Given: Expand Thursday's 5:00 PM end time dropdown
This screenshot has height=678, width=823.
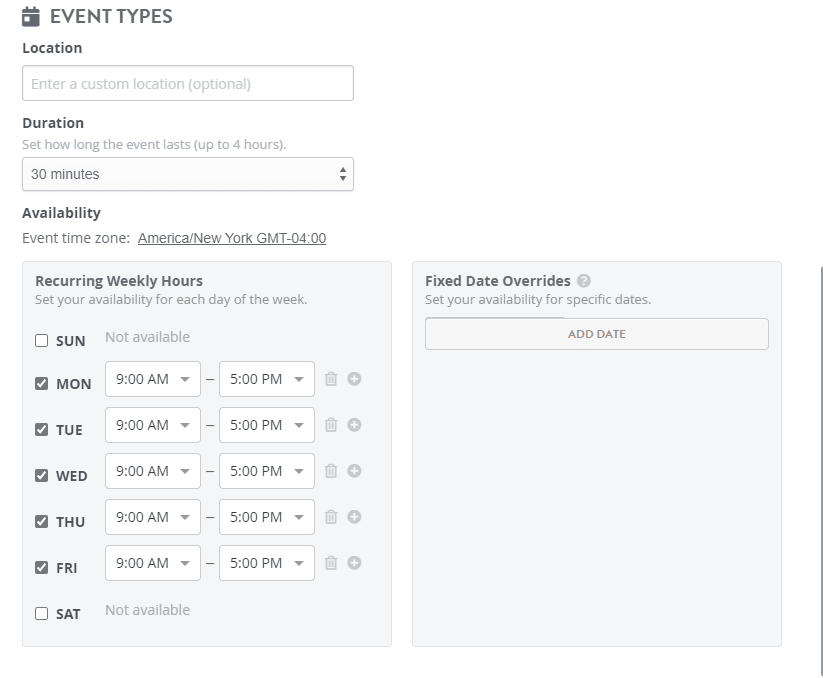Looking at the screenshot, I should pyautogui.click(x=267, y=517).
